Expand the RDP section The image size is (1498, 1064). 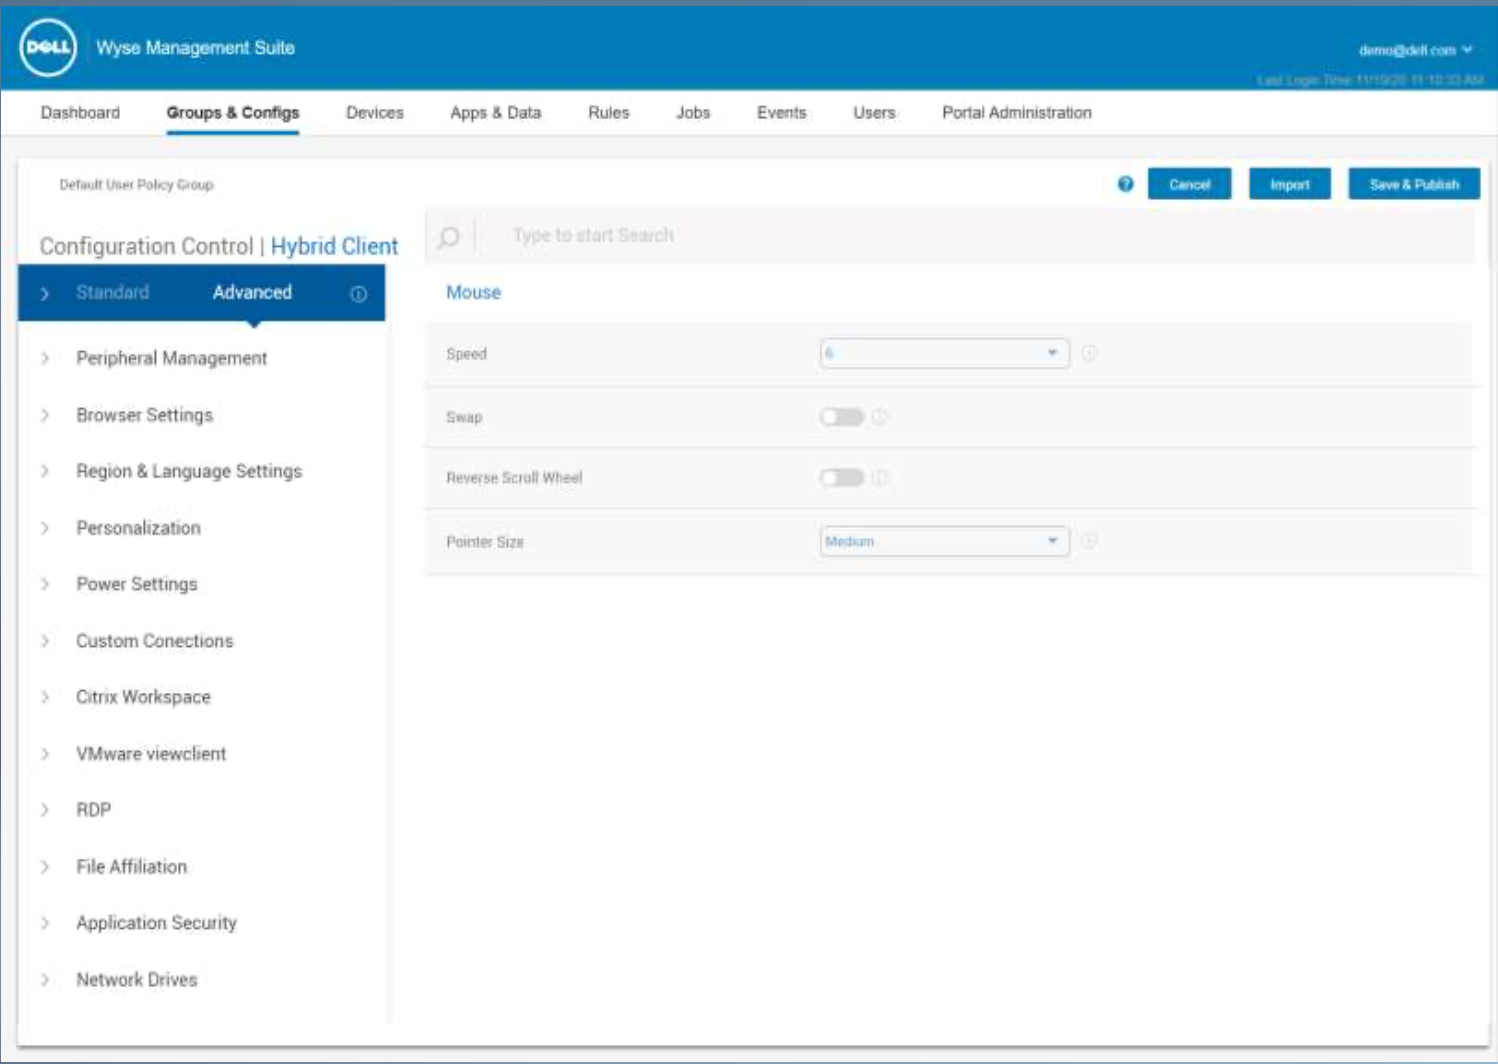tap(94, 810)
